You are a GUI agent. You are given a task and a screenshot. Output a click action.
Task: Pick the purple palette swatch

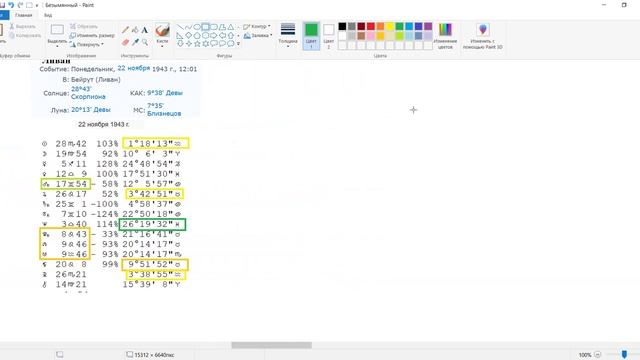click(x=428, y=27)
